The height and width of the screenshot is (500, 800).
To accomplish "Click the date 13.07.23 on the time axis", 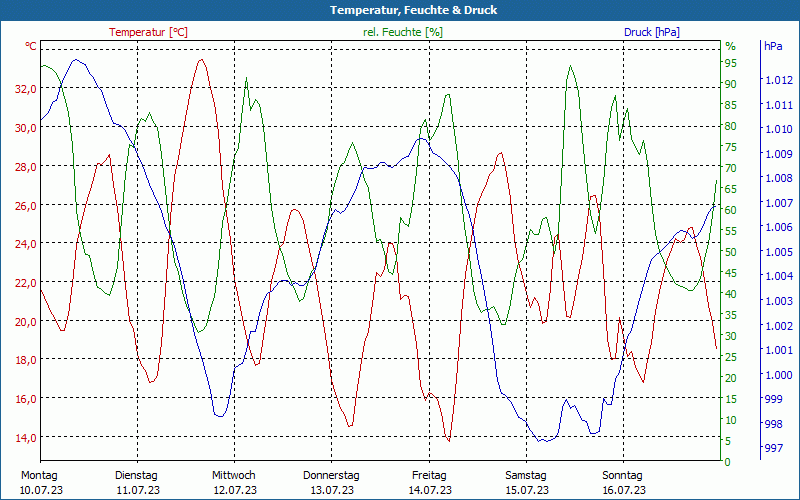I will tap(331, 490).
